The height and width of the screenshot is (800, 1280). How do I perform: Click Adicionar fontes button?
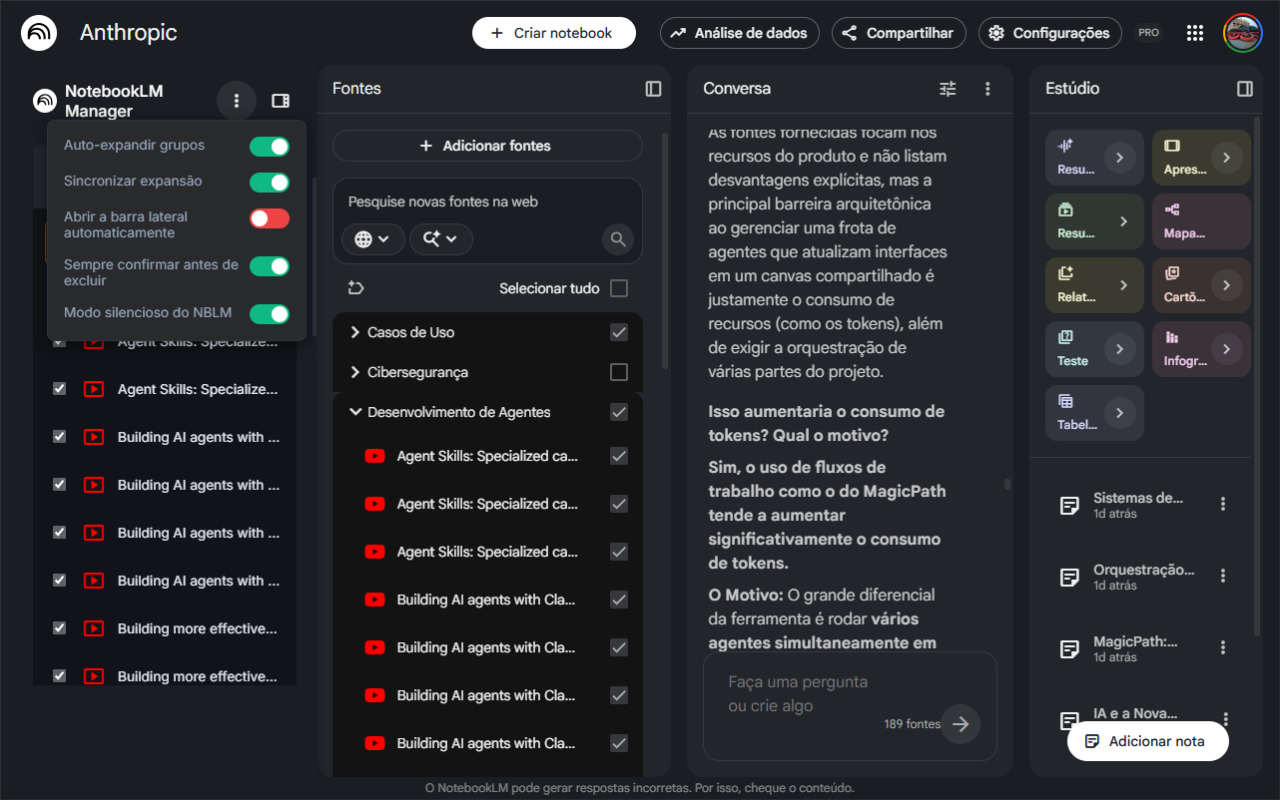click(487, 146)
